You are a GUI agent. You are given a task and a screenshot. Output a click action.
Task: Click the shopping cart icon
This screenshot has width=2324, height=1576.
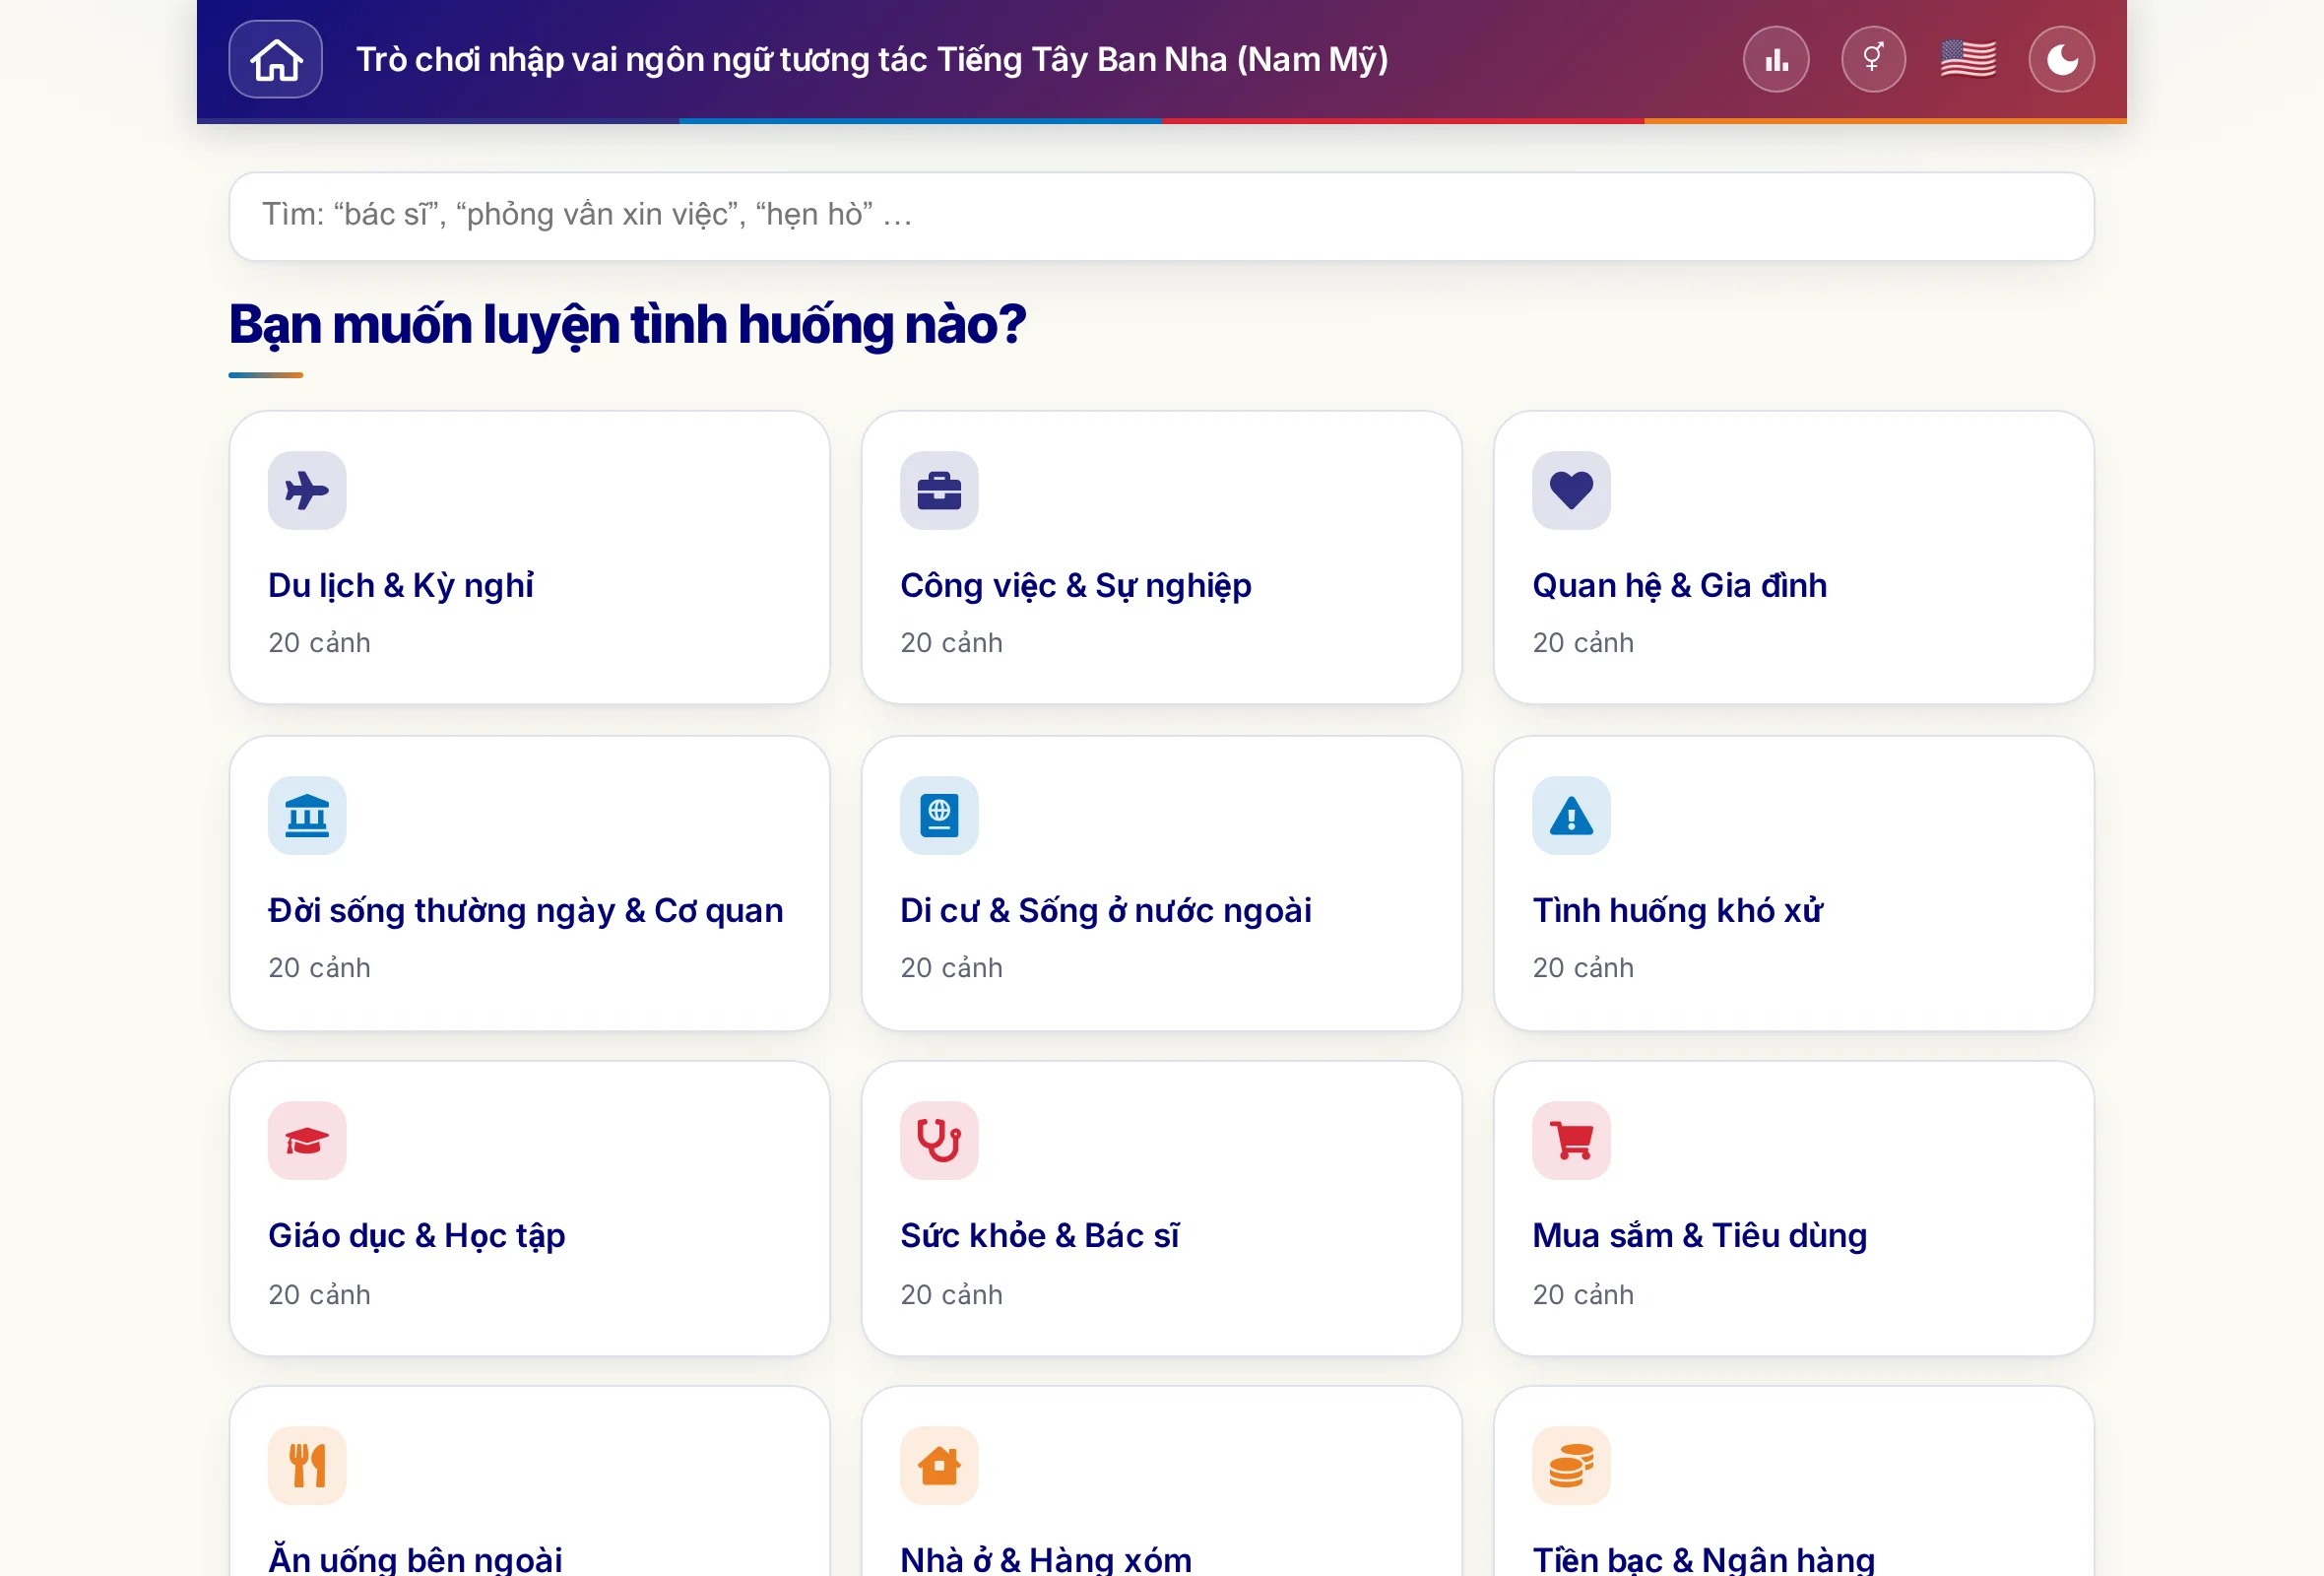(1571, 1140)
